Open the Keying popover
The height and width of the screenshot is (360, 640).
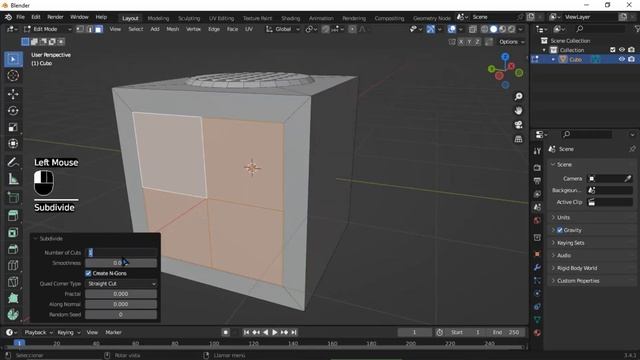tap(69, 332)
